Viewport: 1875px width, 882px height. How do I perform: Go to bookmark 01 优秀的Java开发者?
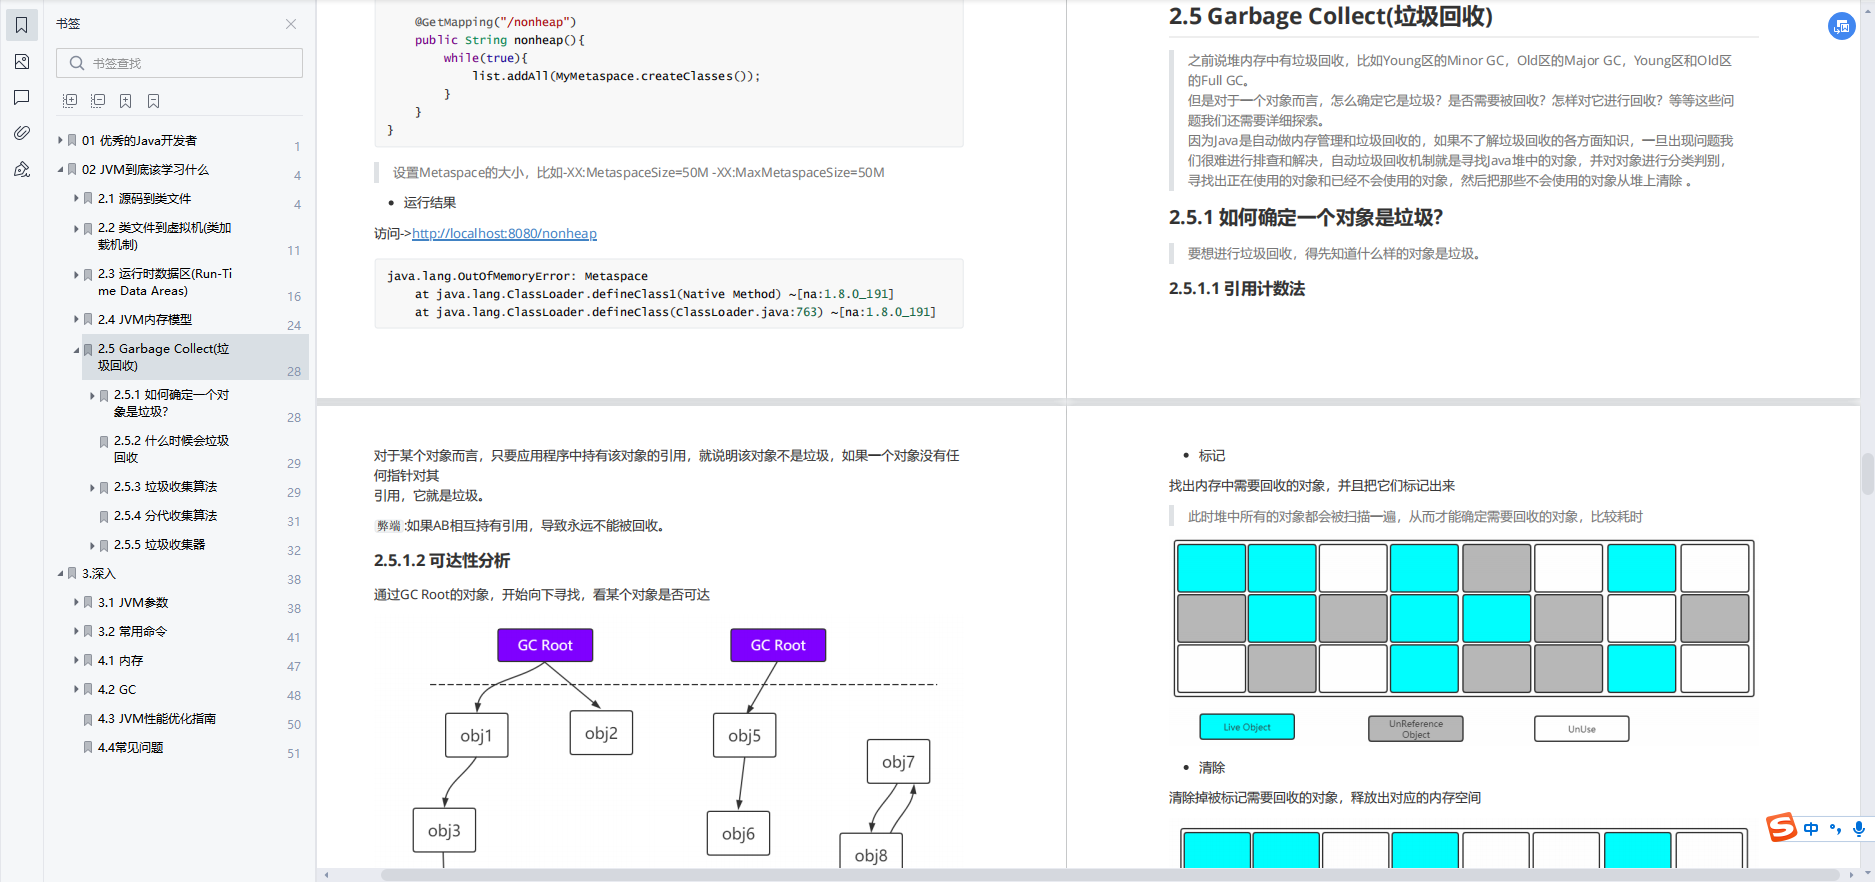click(x=139, y=141)
